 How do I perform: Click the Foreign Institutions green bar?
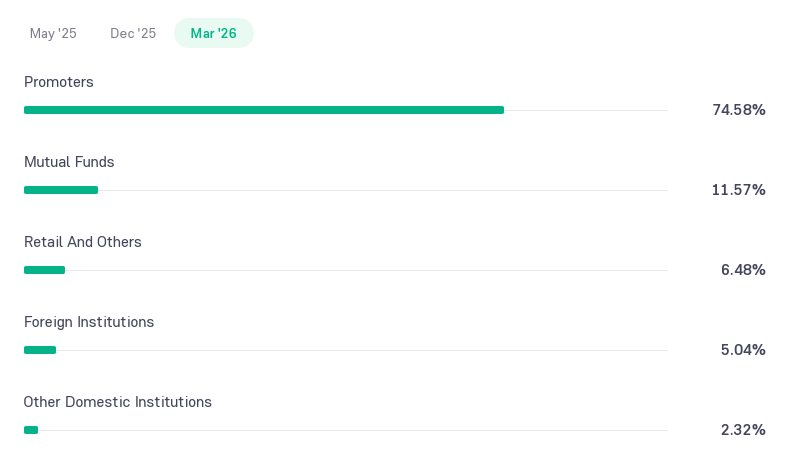point(40,350)
